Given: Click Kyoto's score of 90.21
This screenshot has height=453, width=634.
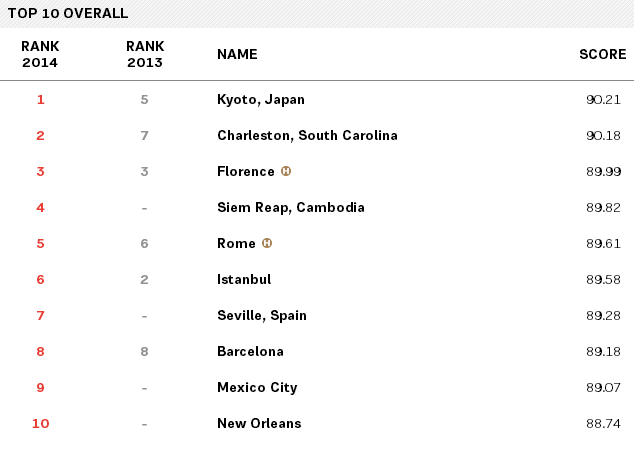Looking at the screenshot, I should coord(604,99).
